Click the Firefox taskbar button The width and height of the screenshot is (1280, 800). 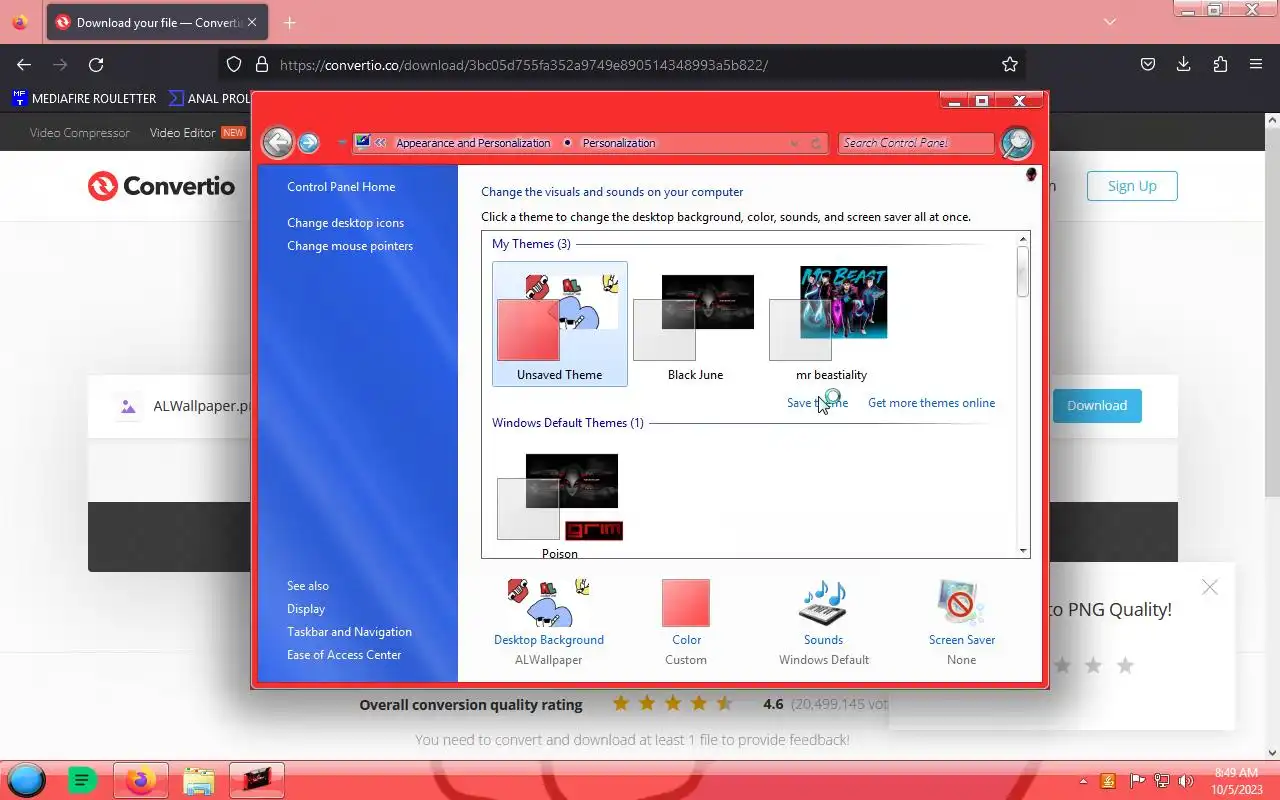[140, 780]
